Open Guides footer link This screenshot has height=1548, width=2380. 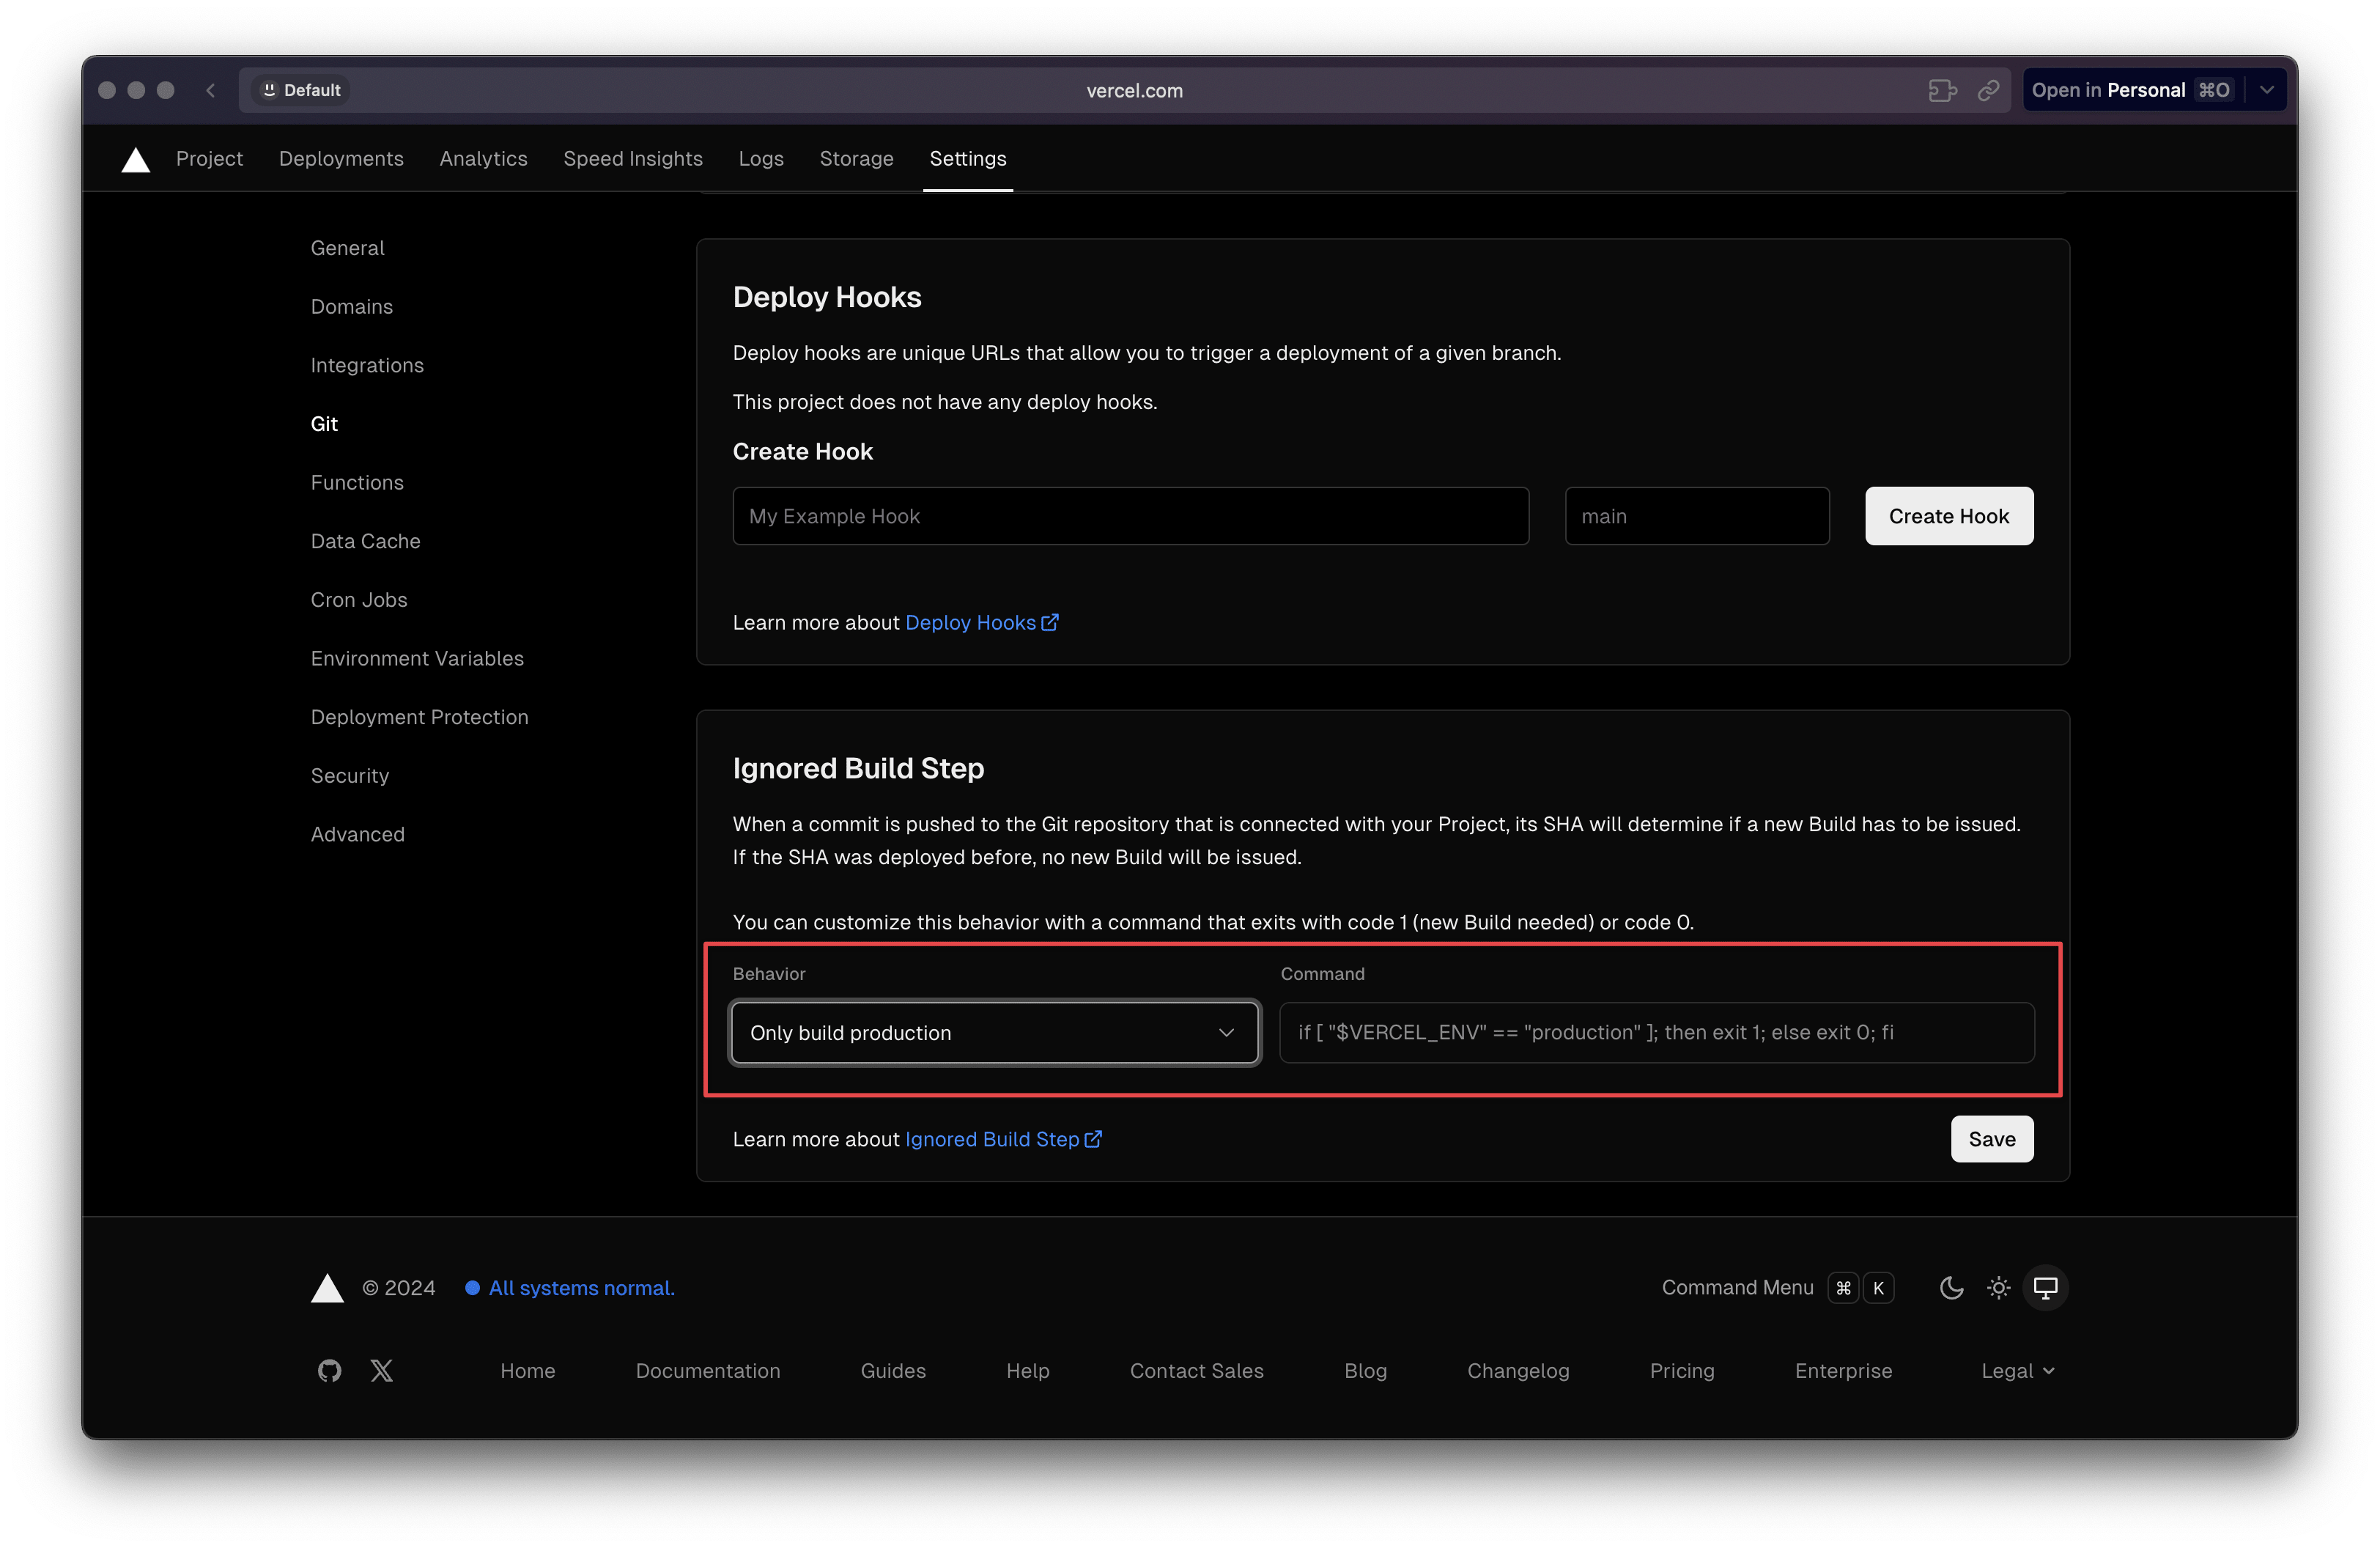[x=893, y=1370]
